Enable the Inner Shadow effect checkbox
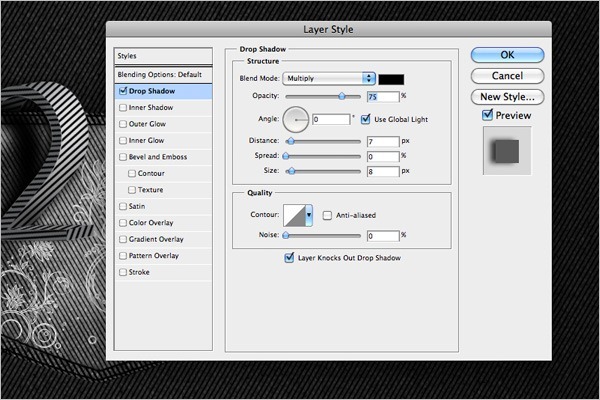The height and width of the screenshot is (400, 600). pyautogui.click(x=123, y=108)
